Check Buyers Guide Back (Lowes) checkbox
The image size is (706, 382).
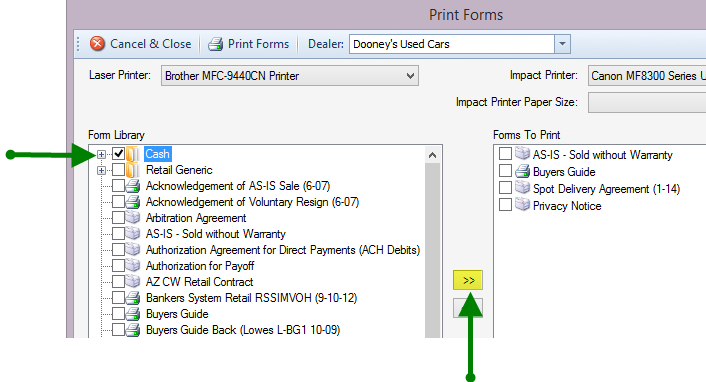pyautogui.click(x=118, y=330)
